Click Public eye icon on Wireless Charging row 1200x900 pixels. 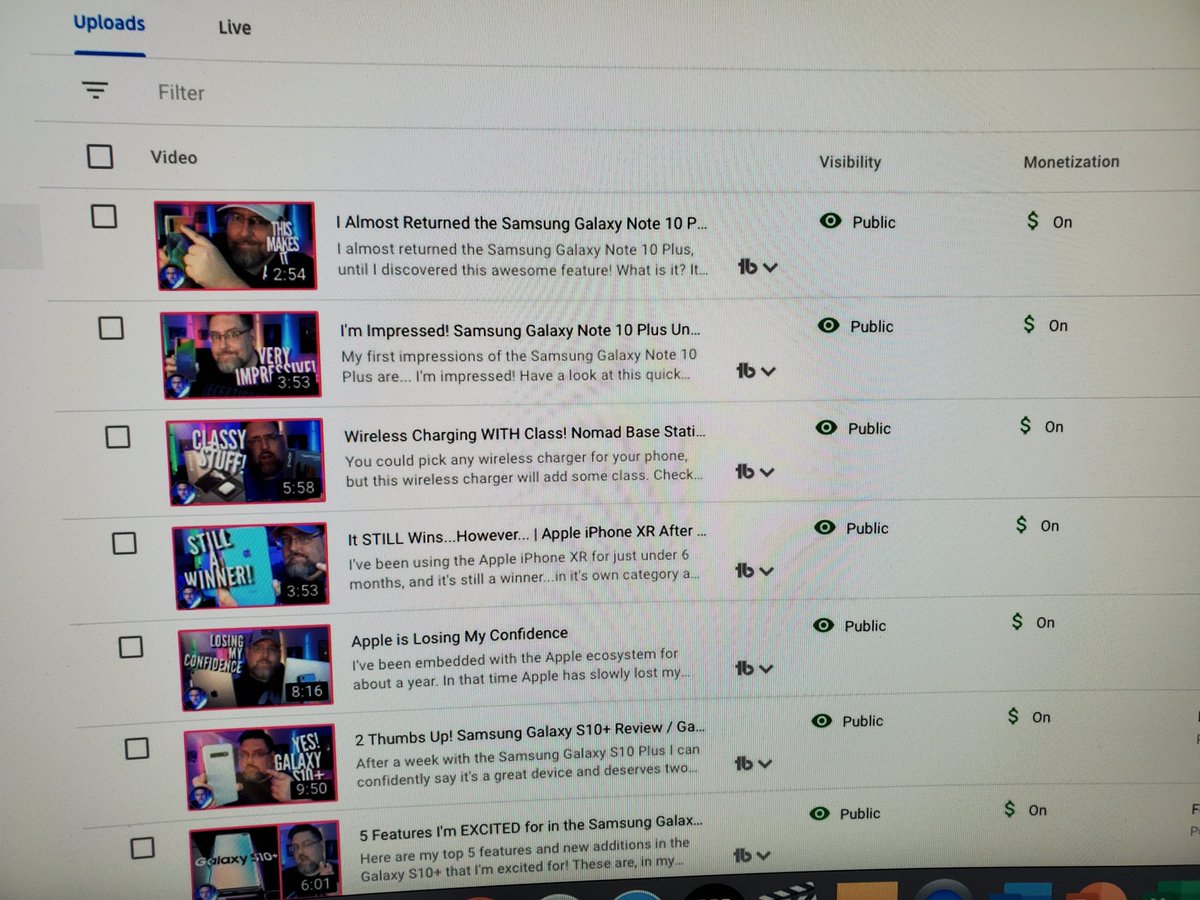(x=826, y=428)
